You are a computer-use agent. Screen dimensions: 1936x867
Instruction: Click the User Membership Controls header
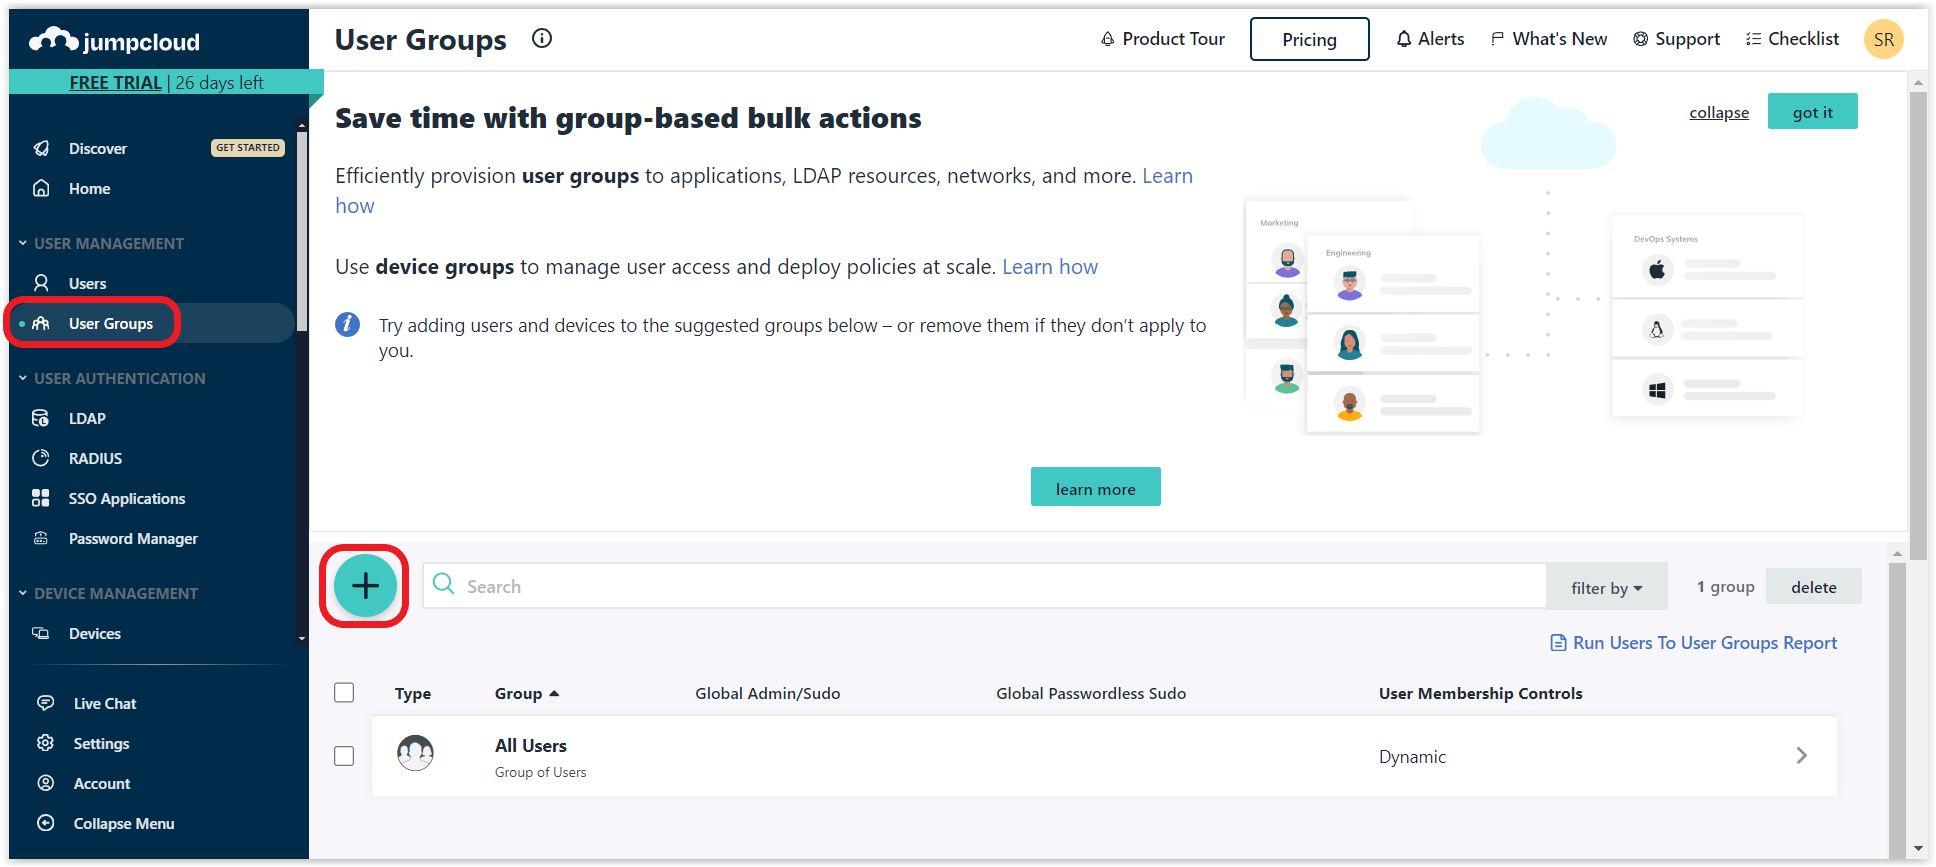click(x=1480, y=693)
